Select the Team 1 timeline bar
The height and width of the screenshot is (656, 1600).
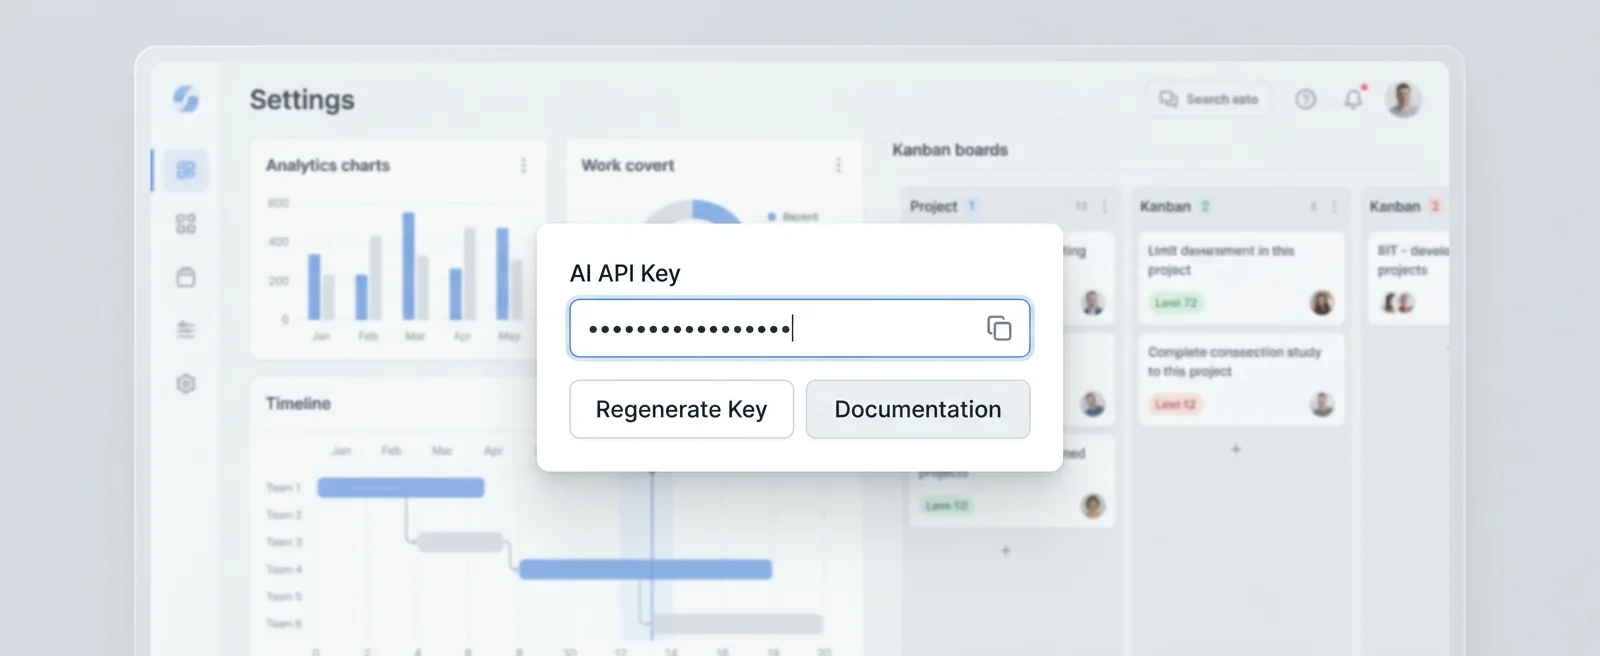coord(401,487)
